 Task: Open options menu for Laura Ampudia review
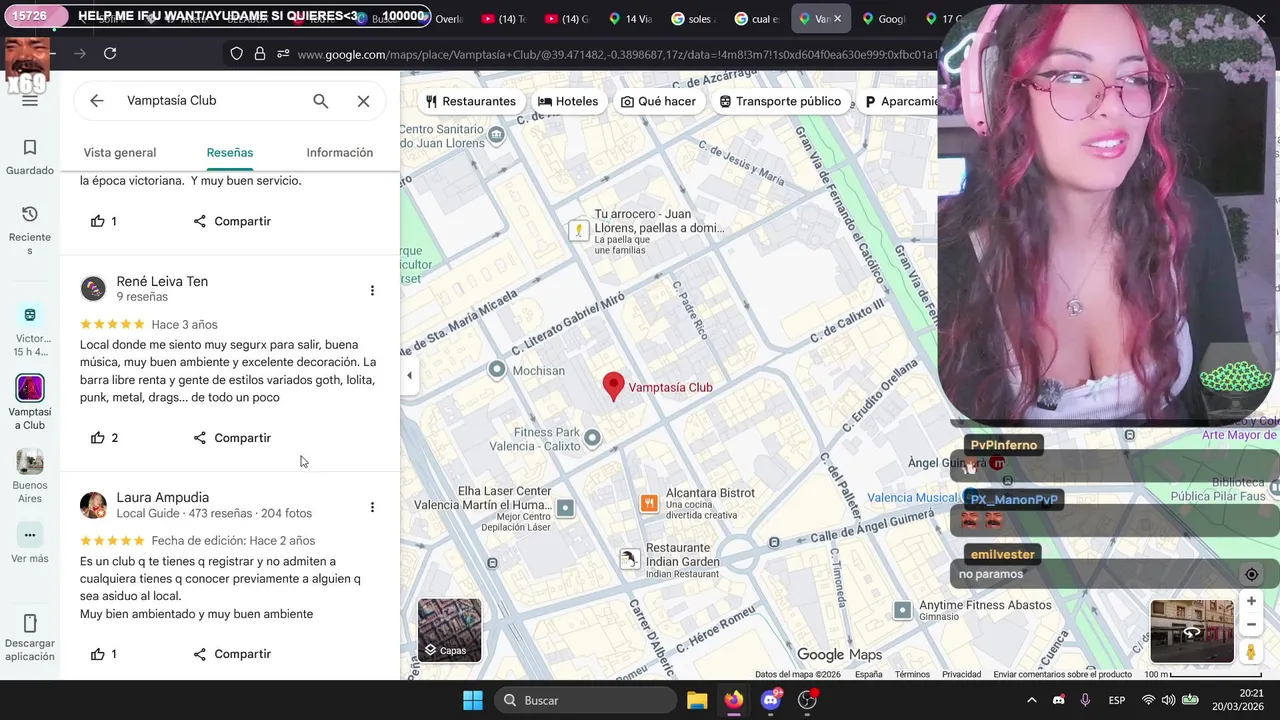click(372, 507)
